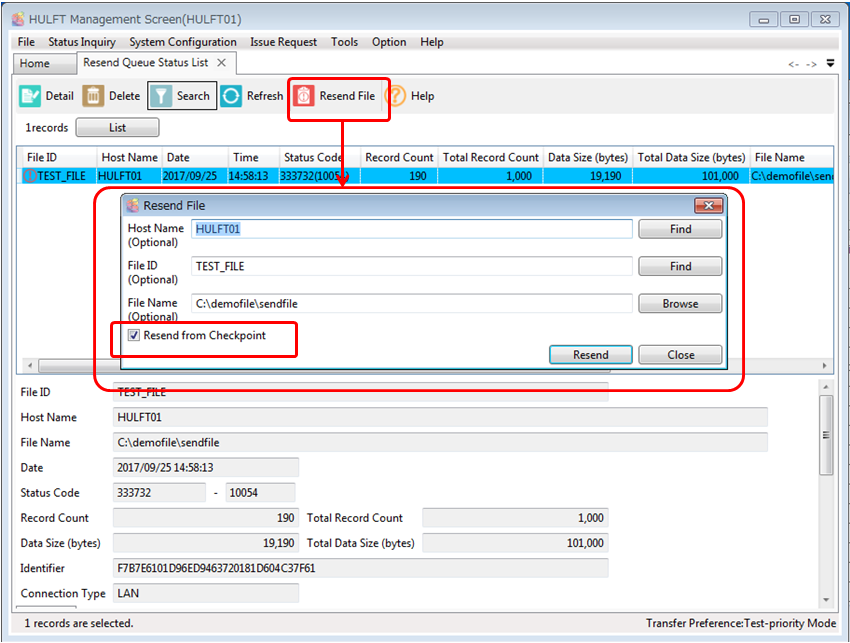Open Help via question mark icon

coord(395,96)
